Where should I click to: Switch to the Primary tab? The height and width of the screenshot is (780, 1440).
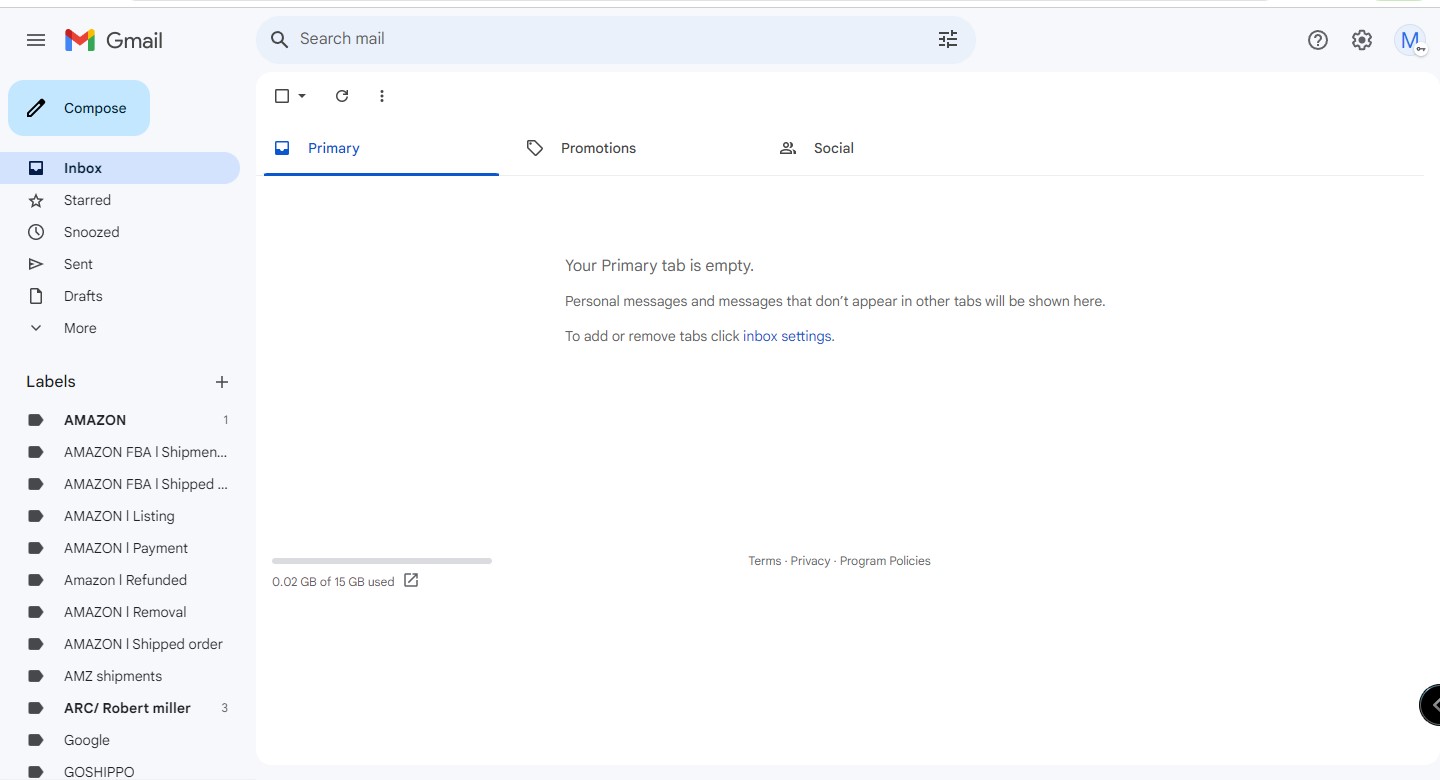tap(381, 148)
